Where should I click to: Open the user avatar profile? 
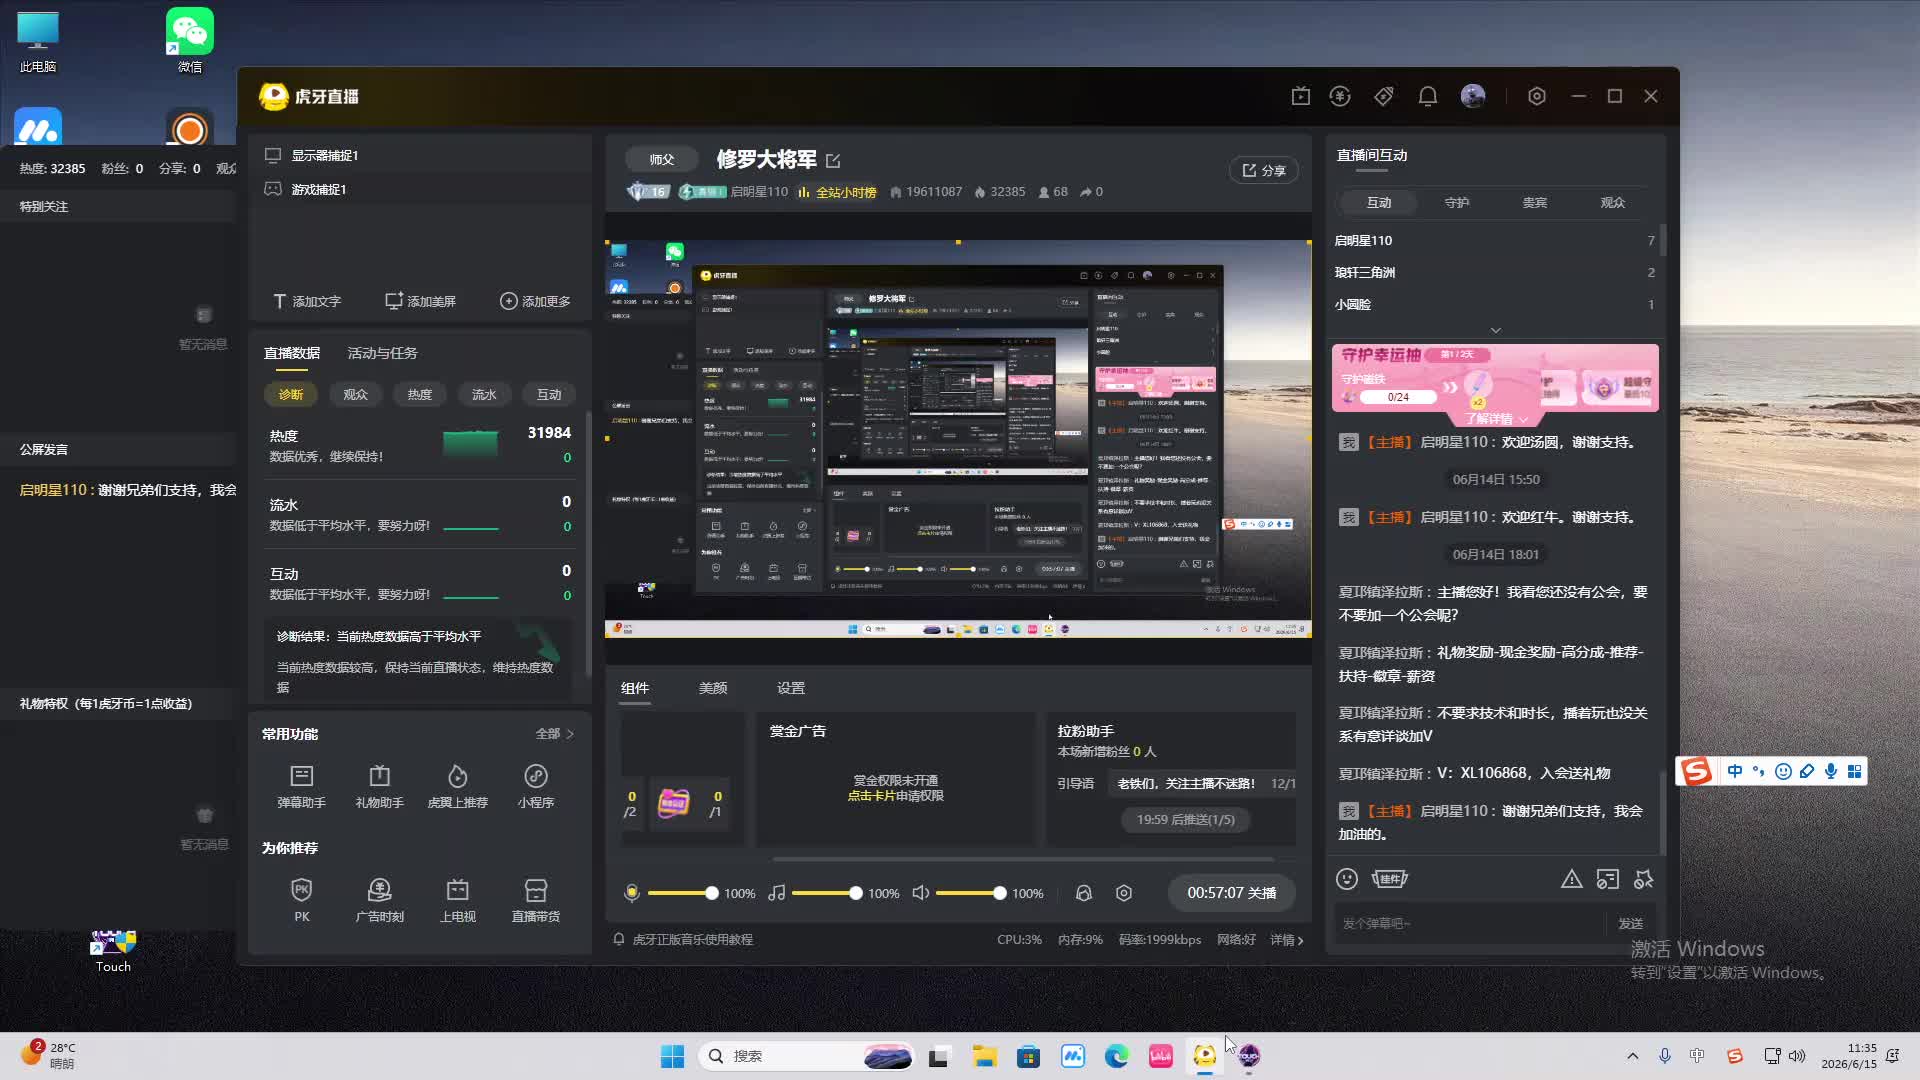(1473, 96)
